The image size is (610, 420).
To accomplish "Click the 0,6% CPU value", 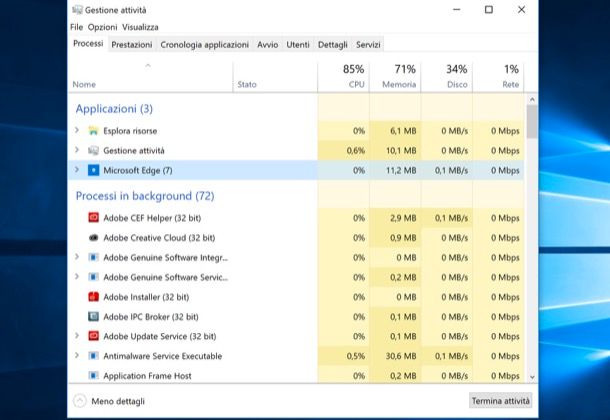I will click(356, 150).
